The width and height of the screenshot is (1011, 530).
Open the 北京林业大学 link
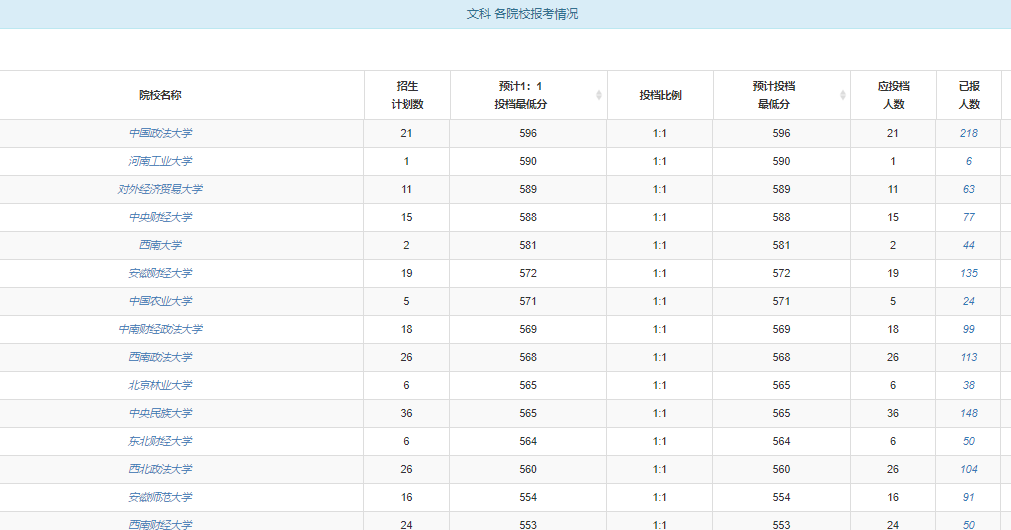point(161,386)
